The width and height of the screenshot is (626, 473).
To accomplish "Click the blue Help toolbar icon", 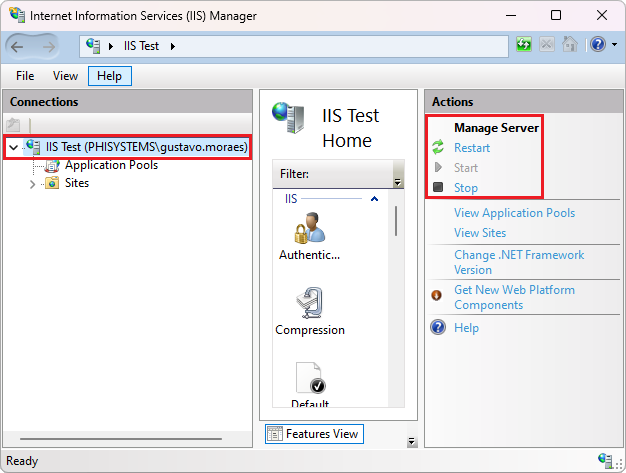I will click(x=598, y=44).
